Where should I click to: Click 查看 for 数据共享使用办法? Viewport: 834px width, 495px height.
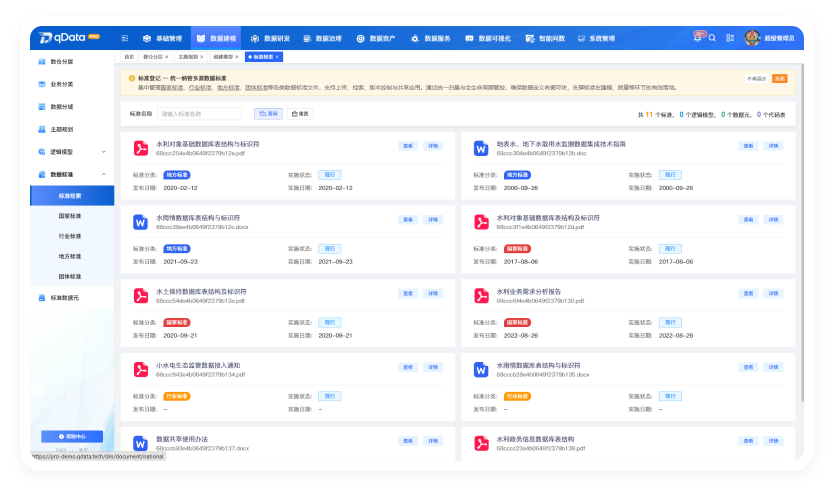tap(407, 441)
